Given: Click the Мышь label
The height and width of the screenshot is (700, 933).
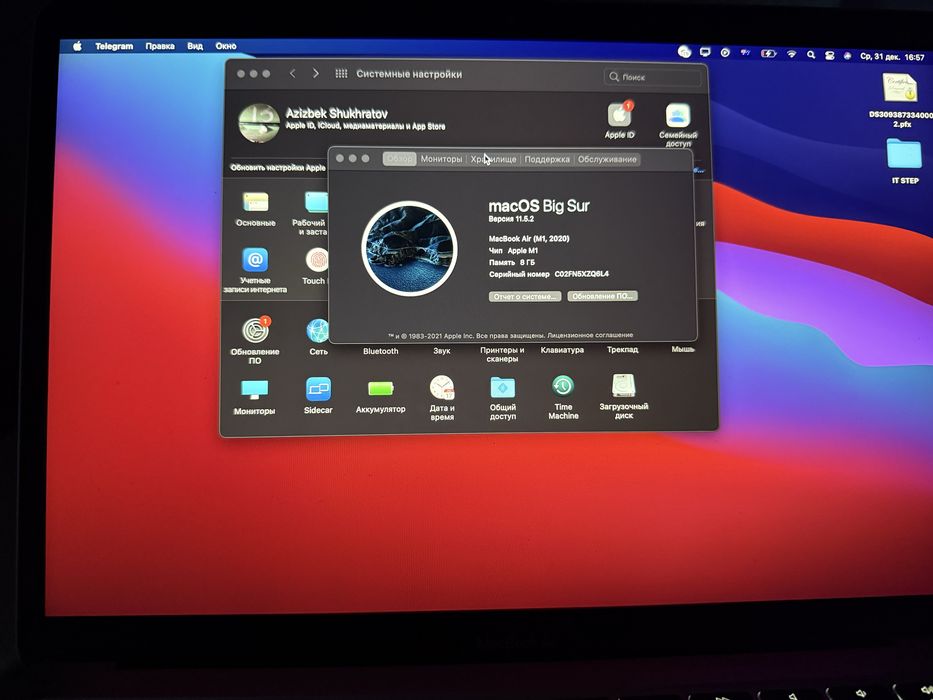Looking at the screenshot, I should (x=683, y=349).
